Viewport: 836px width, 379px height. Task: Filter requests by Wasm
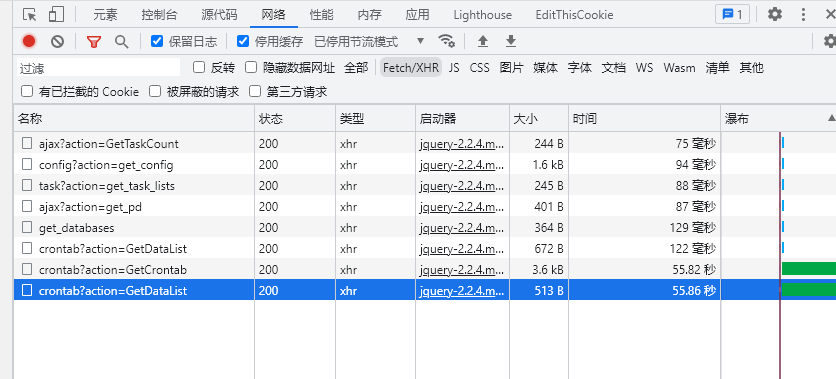coord(679,68)
